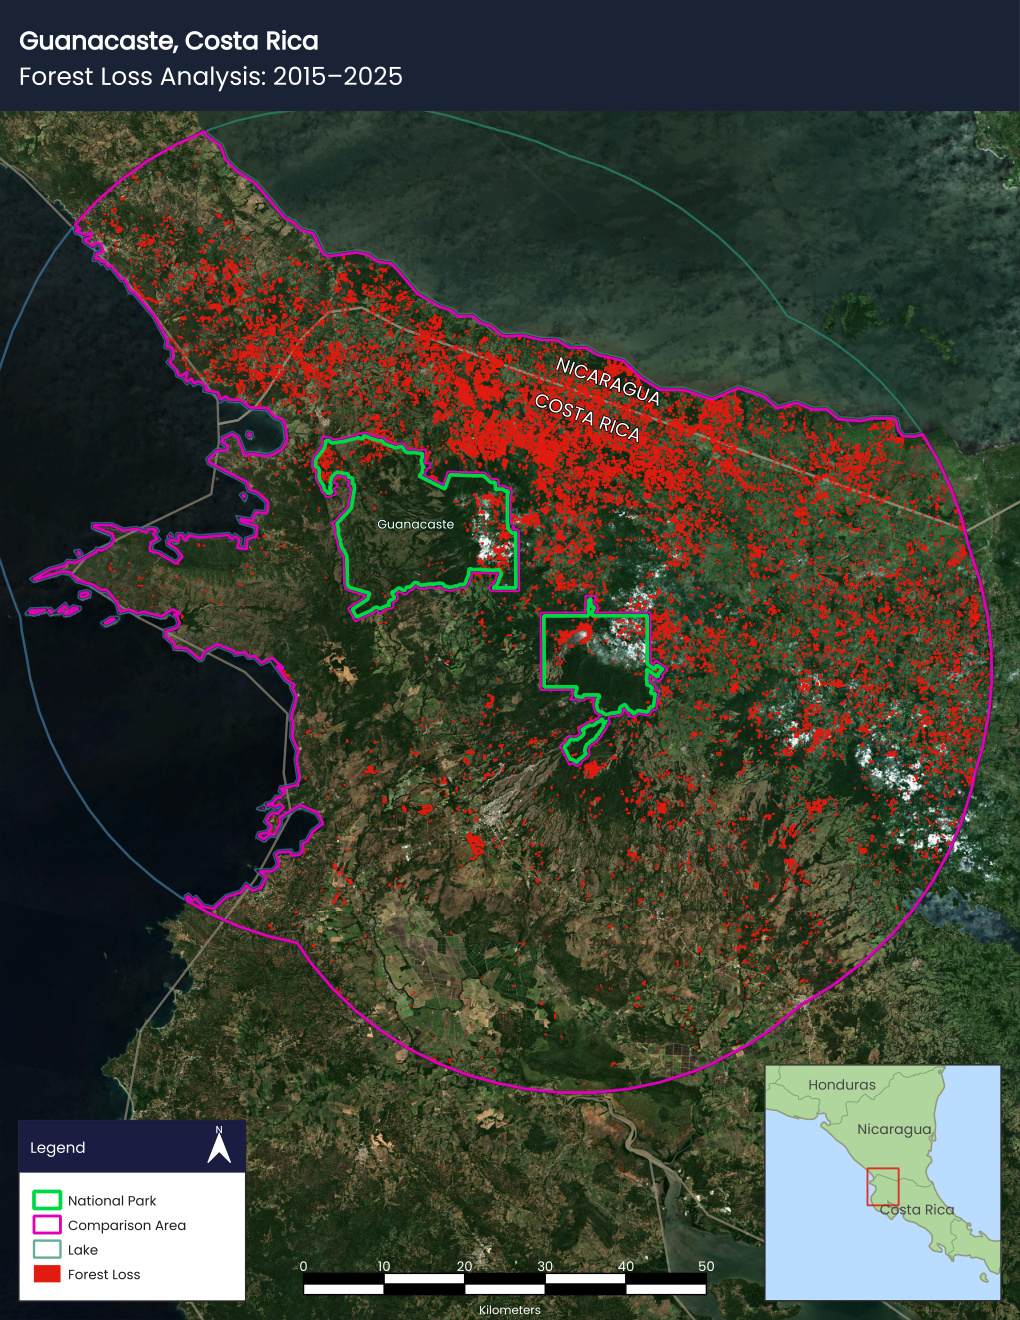
Task: Click the "NICARAGUA" border label on the map
Action: (608, 381)
